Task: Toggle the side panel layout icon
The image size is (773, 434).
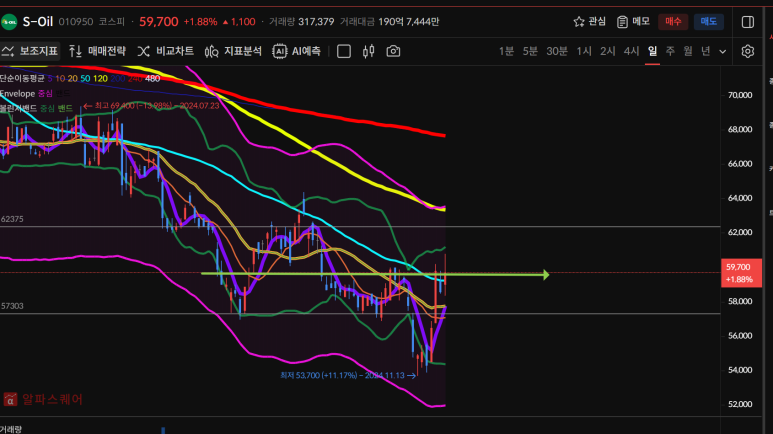Action: (x=748, y=22)
